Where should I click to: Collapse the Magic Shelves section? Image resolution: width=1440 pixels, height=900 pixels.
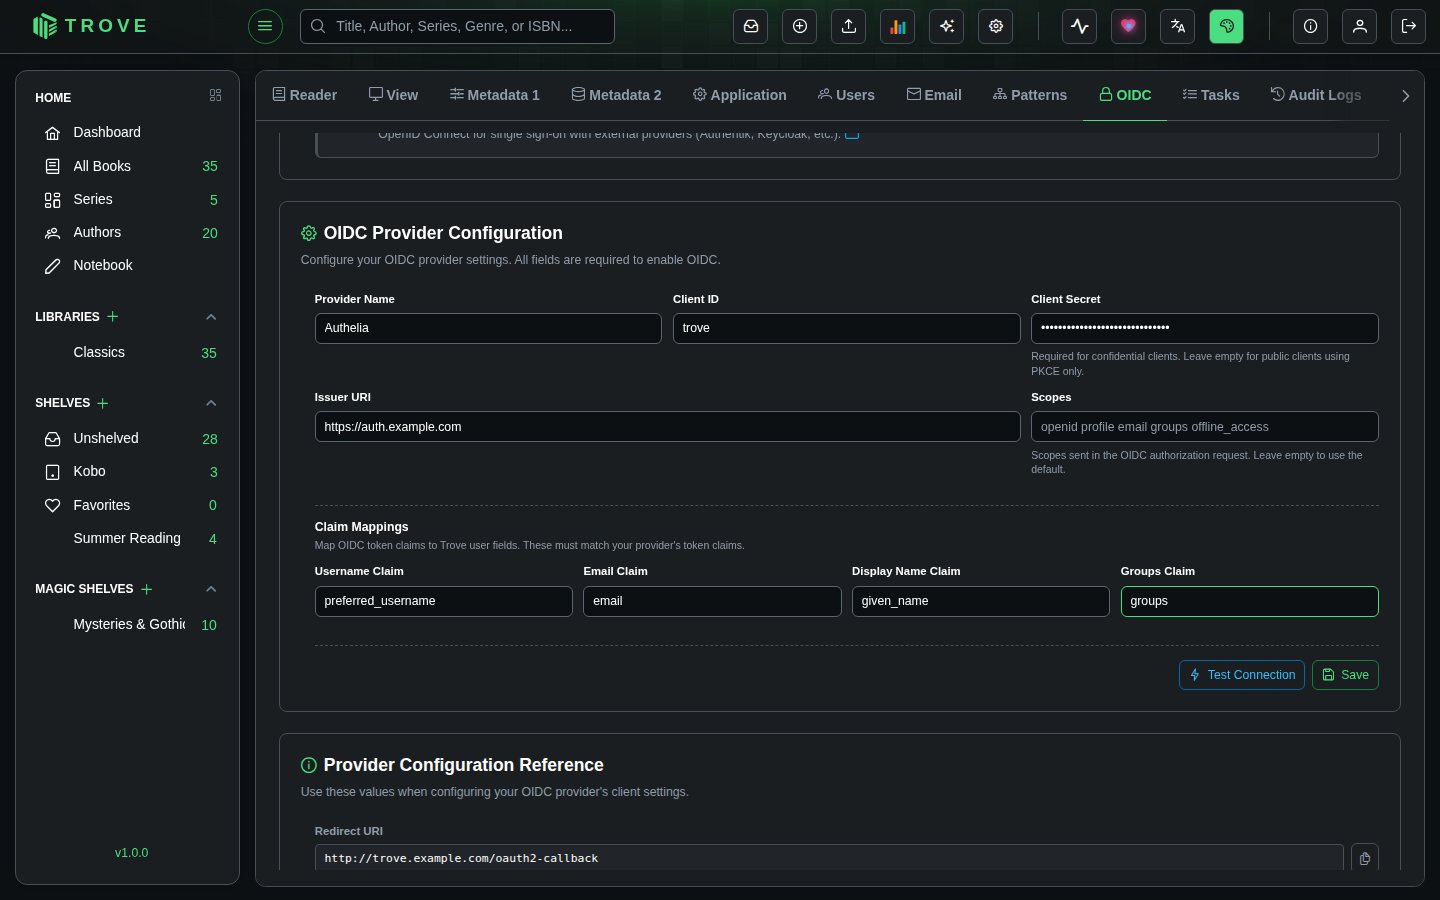[x=211, y=589]
